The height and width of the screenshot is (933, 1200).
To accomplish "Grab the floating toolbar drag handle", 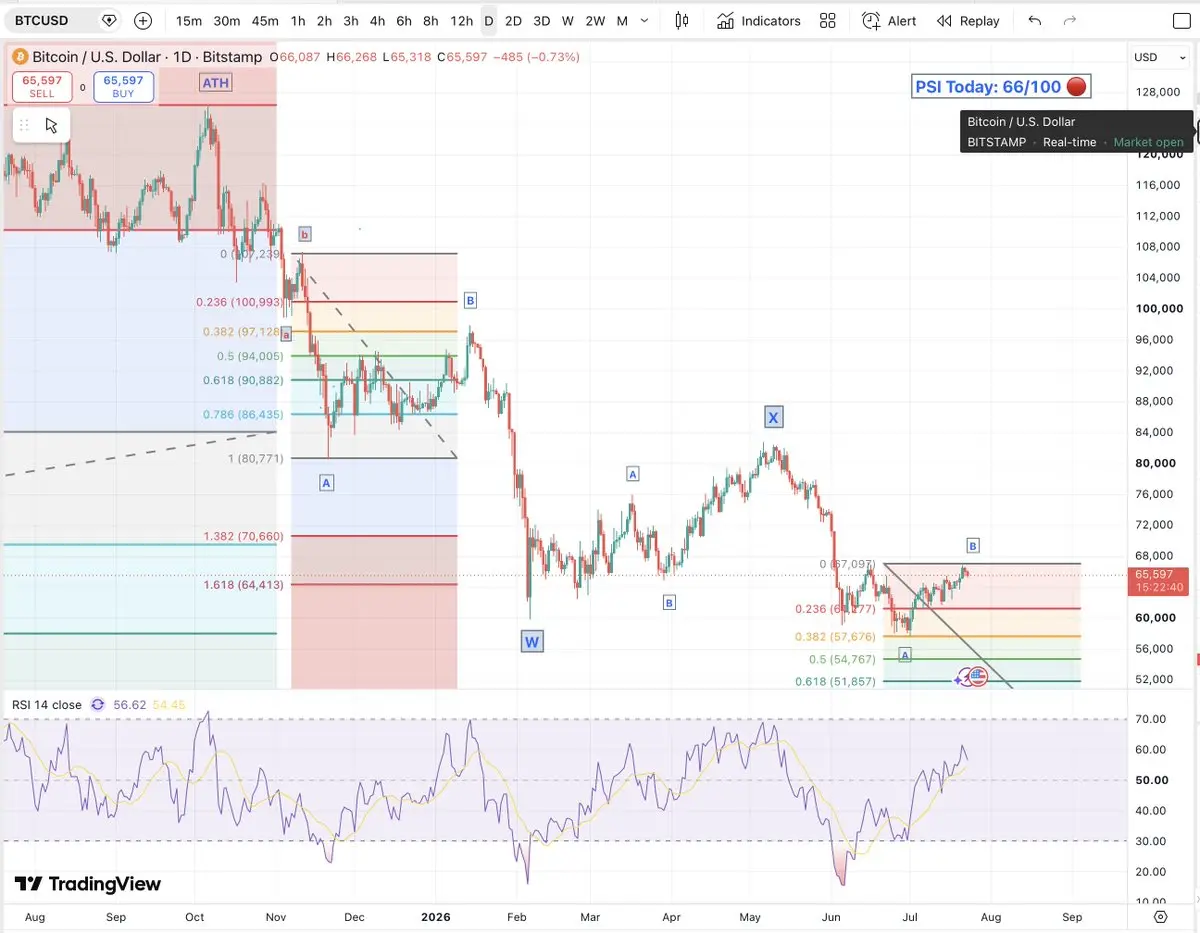I will pyautogui.click(x=24, y=125).
